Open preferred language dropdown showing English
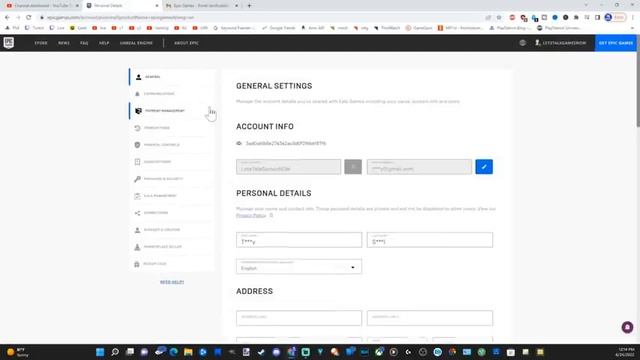The height and width of the screenshot is (360, 640). point(299,267)
